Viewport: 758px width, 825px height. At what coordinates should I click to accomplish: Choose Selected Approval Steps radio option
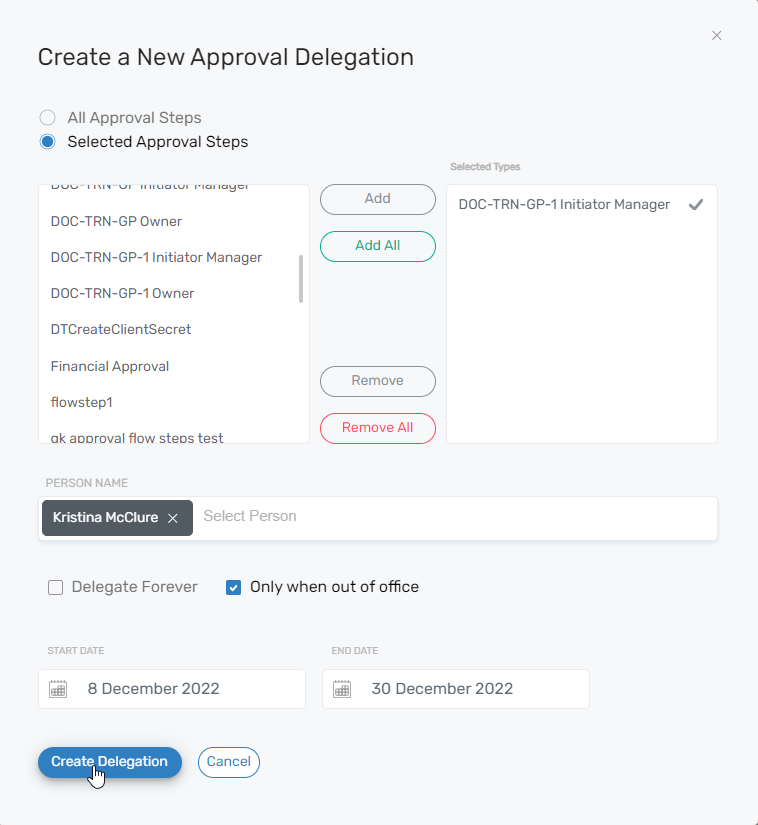pos(47,142)
